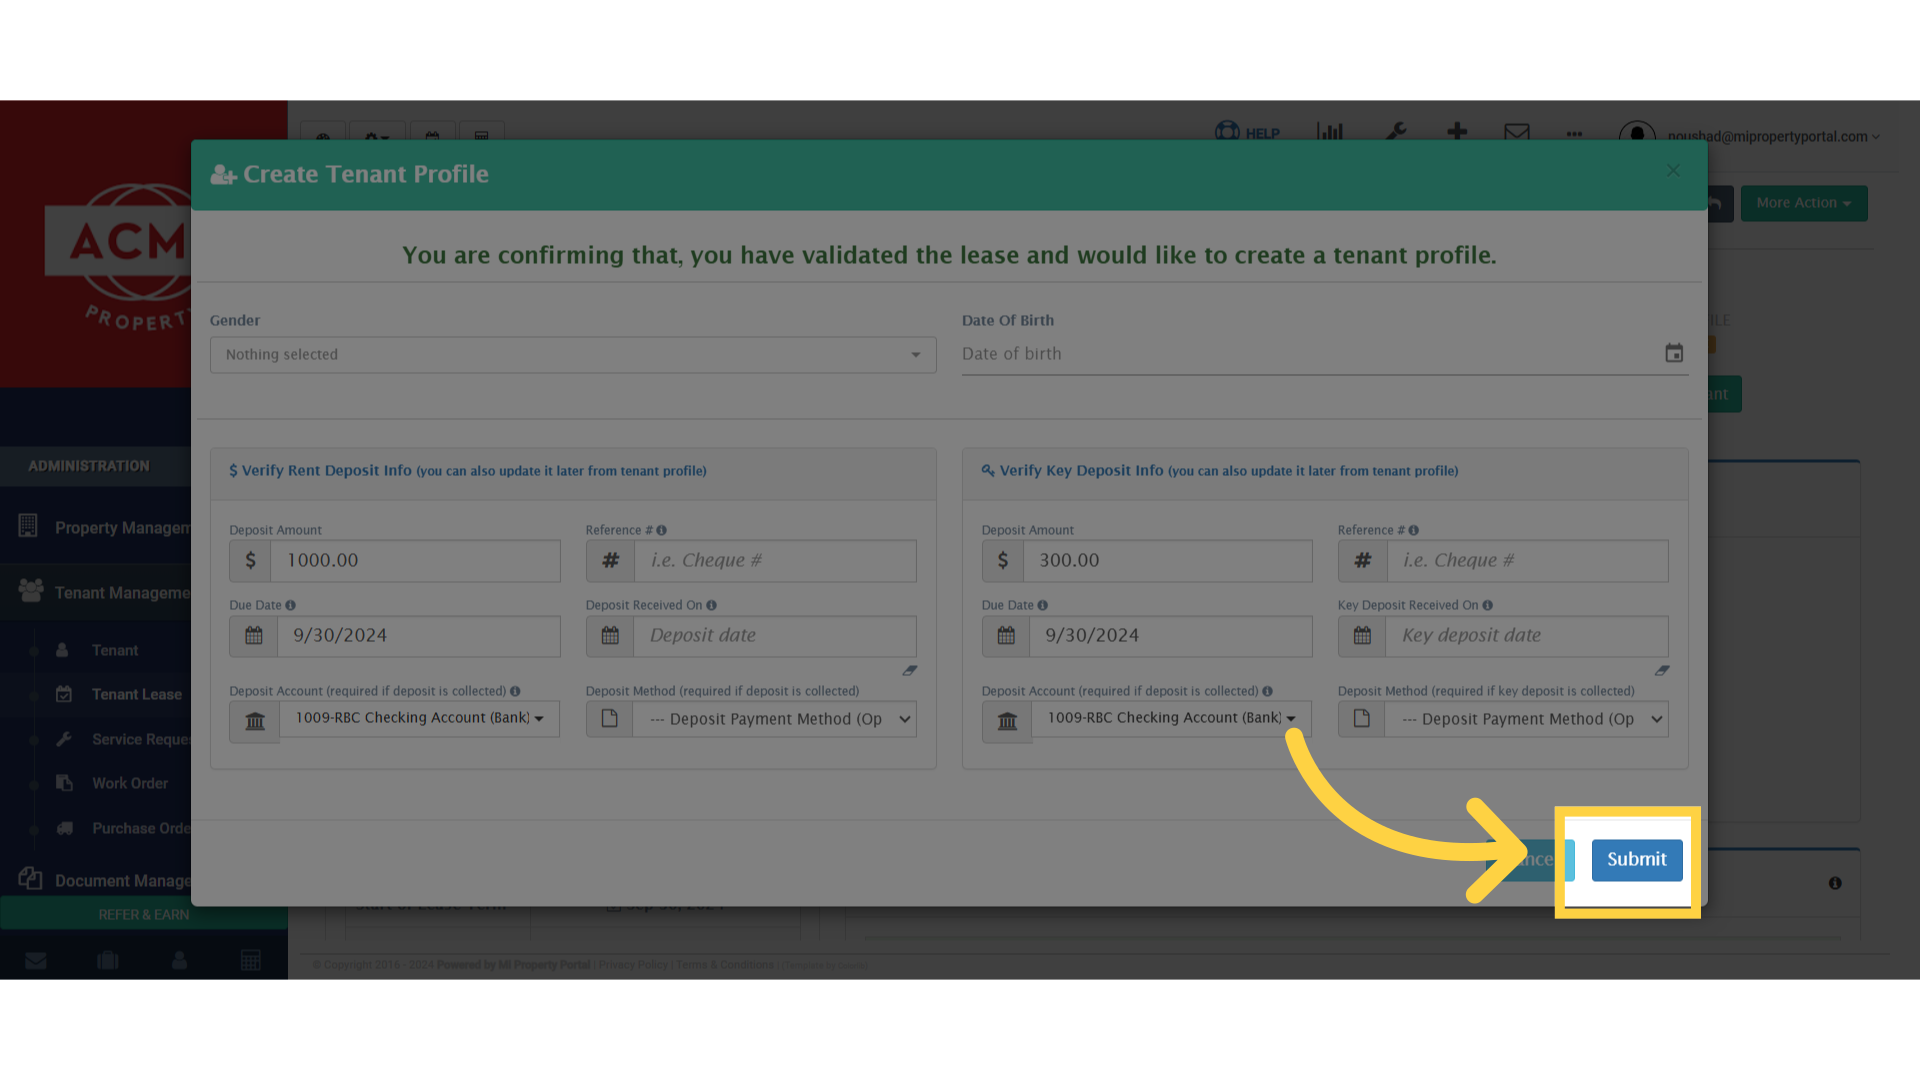Viewport: 1920px width, 1080px height.
Task: Click calendar icon beside Deposit Received On
Action: point(610,636)
